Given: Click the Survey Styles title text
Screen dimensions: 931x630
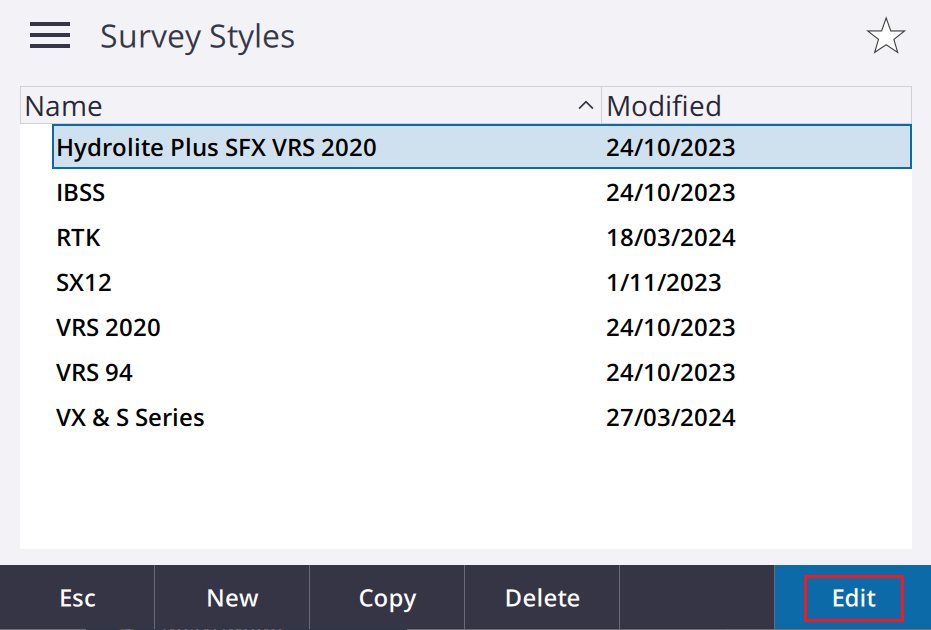Looking at the screenshot, I should pyautogui.click(x=197, y=37).
